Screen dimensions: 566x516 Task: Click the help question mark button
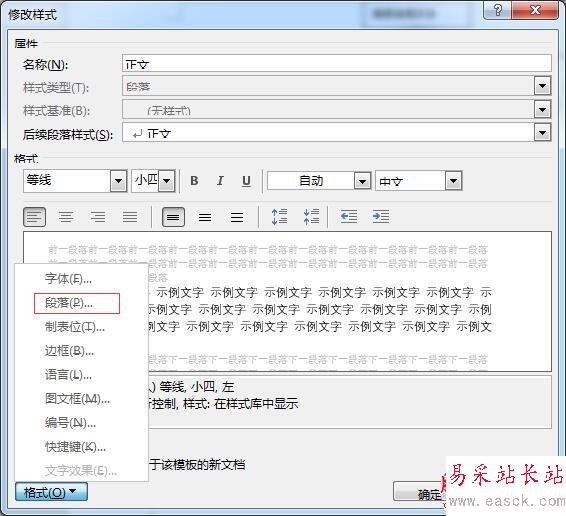(497, 10)
